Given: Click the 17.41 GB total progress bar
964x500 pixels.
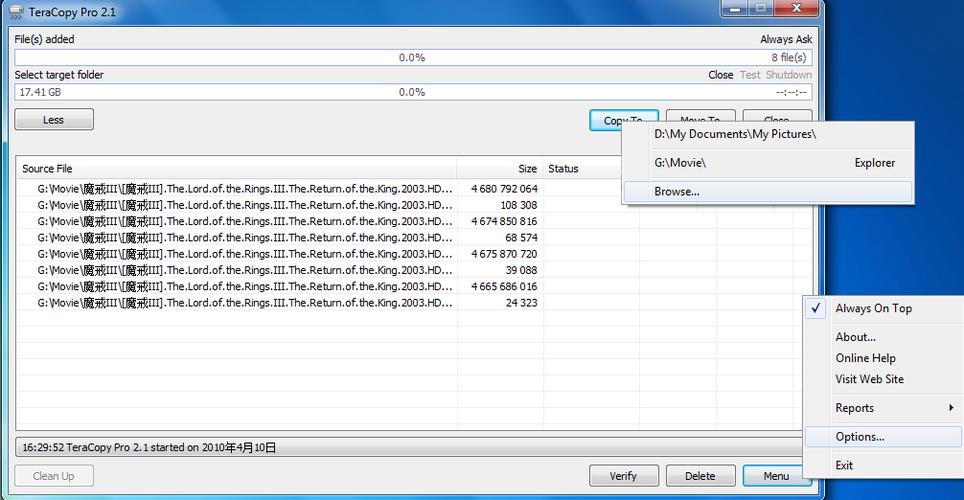Looking at the screenshot, I should coord(413,92).
